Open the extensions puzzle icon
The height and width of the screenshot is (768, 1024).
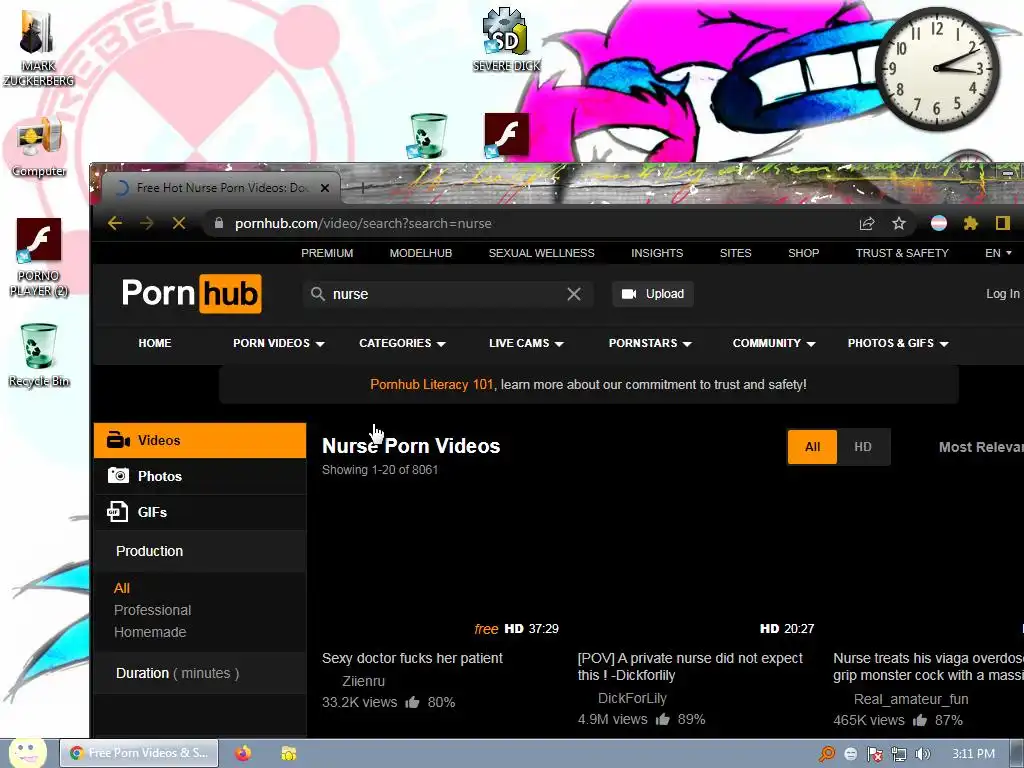point(971,223)
